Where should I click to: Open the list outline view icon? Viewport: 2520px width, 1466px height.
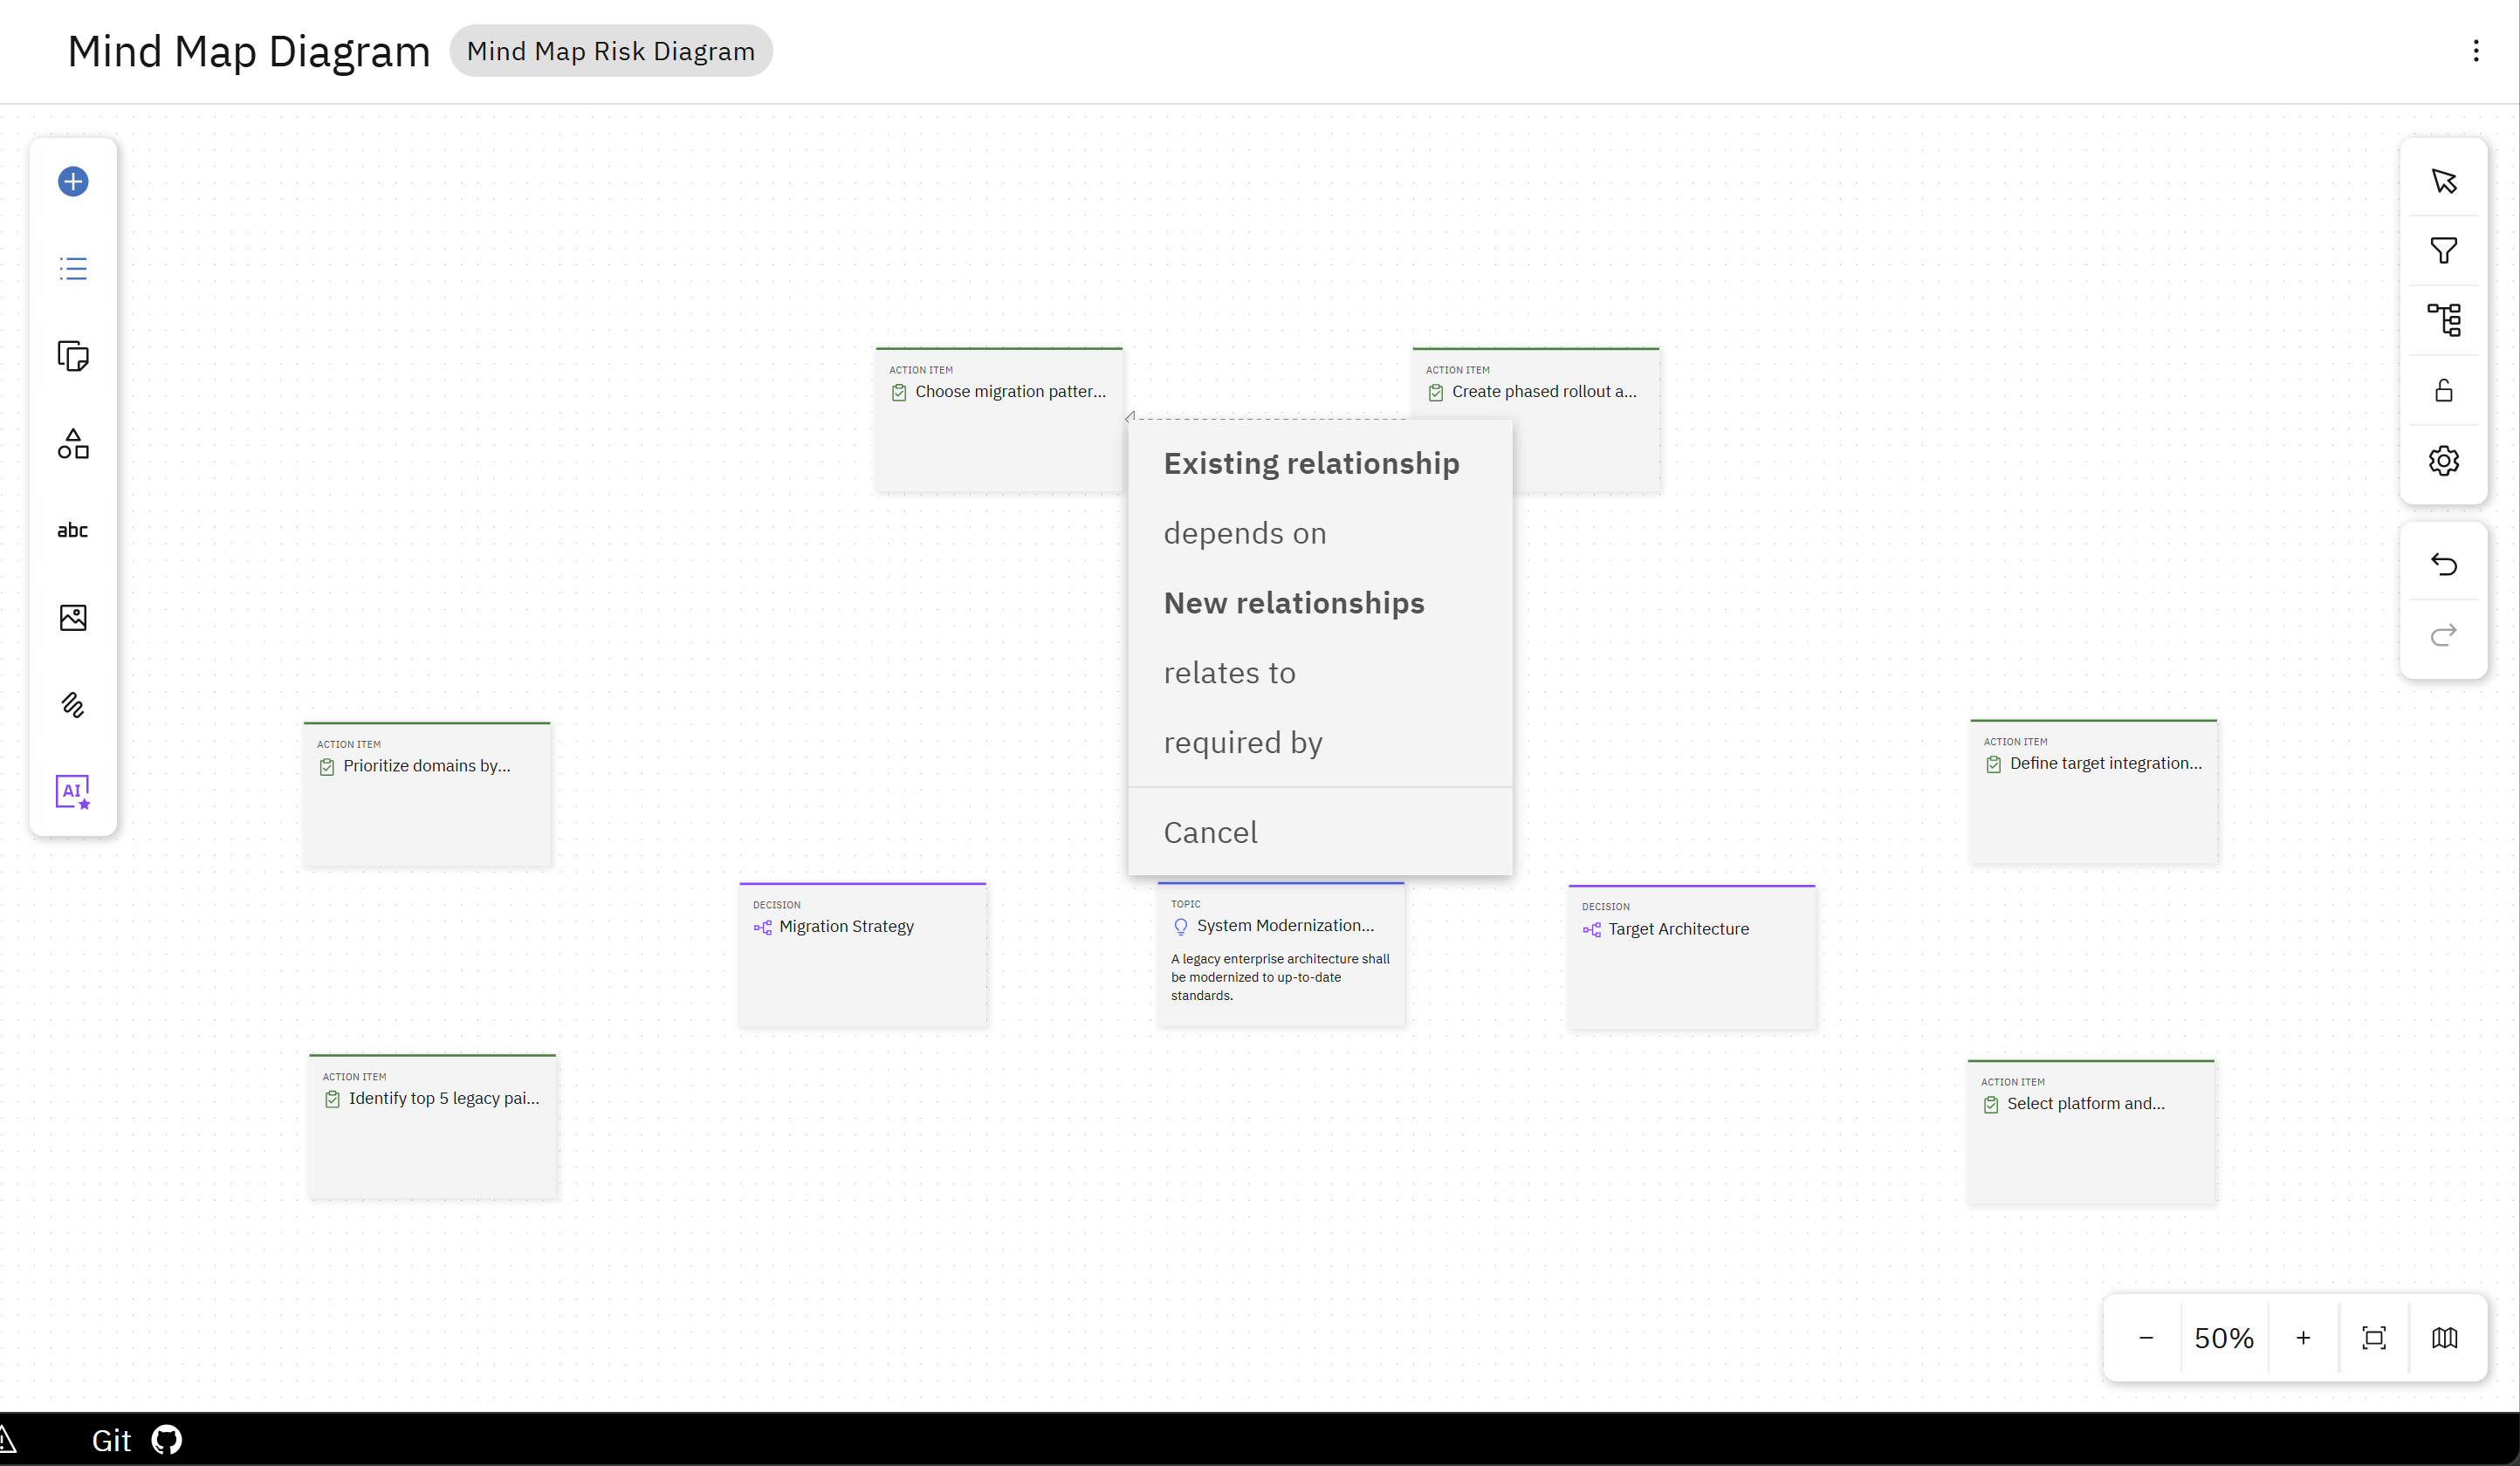73,268
